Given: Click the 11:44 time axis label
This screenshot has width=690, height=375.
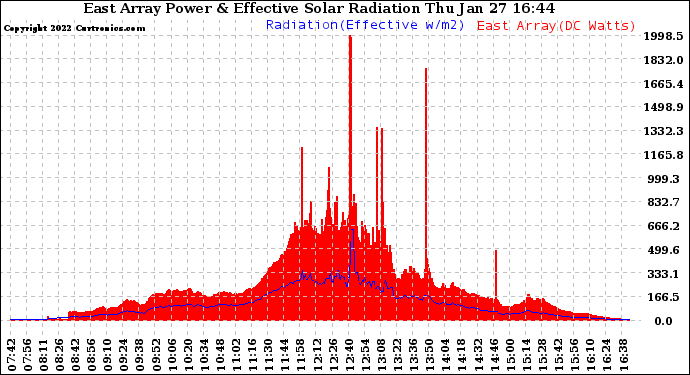Looking at the screenshot, I should pos(285,355).
